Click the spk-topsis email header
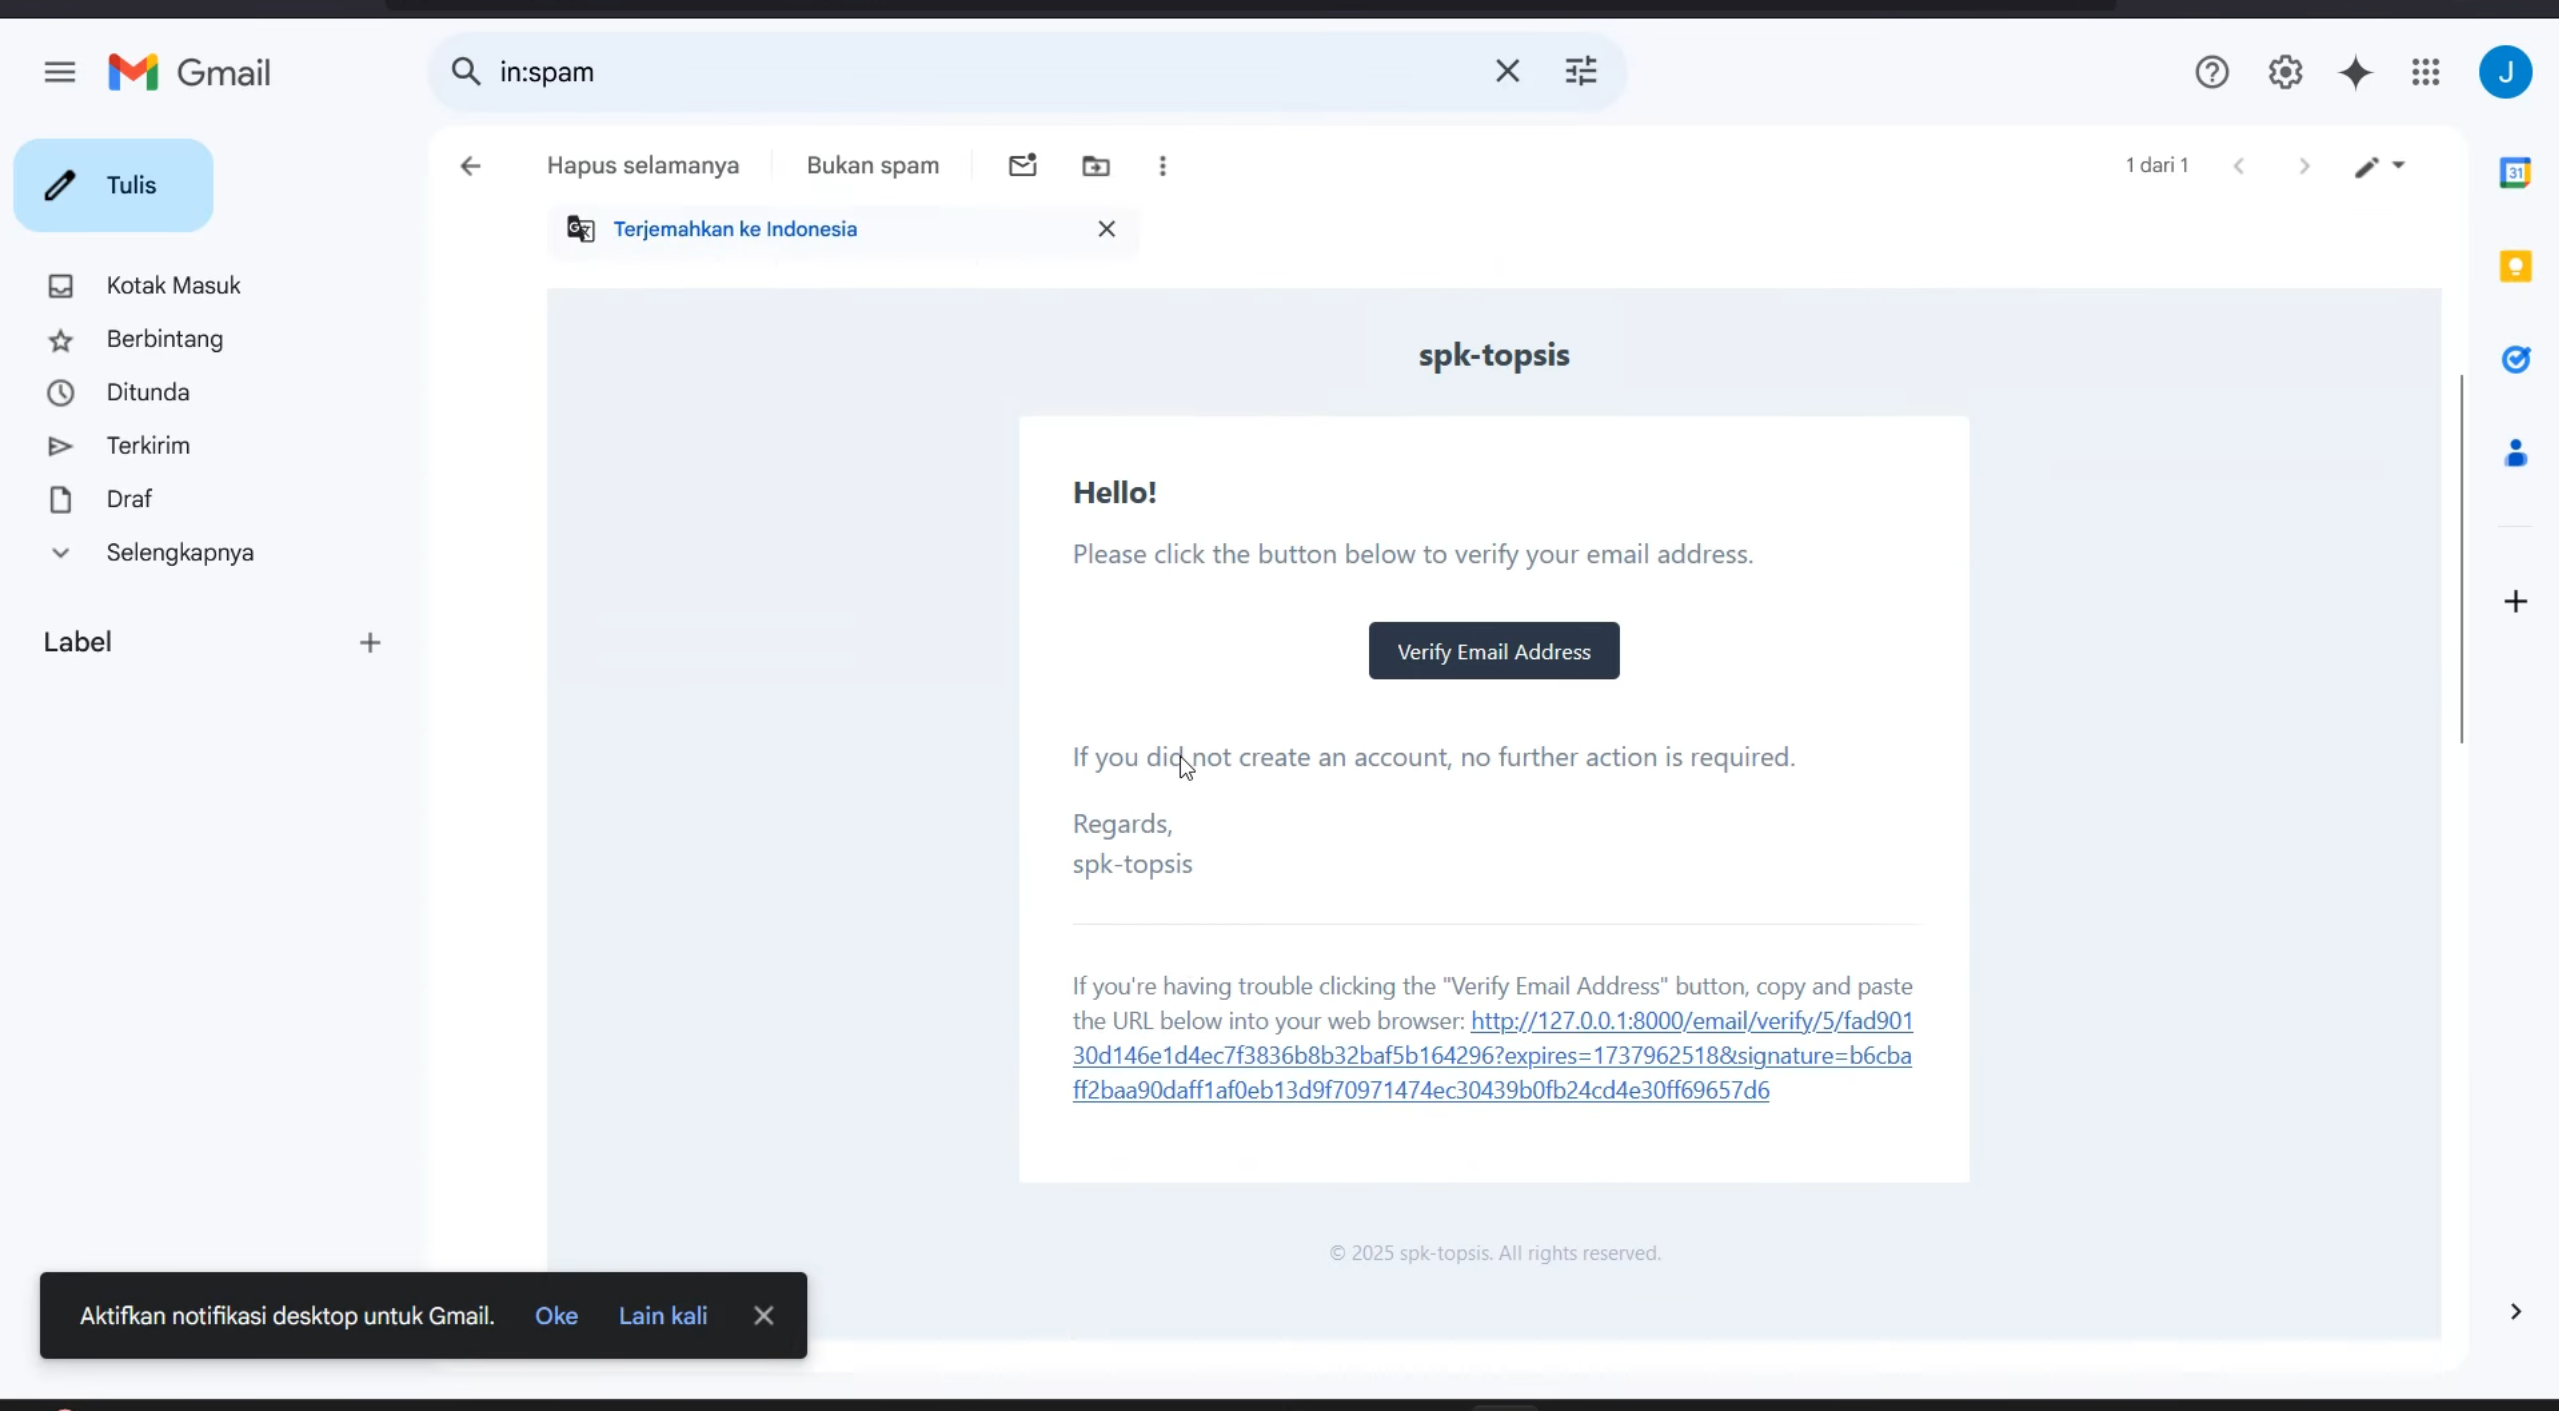This screenshot has width=2559, height=1411. click(x=1493, y=355)
